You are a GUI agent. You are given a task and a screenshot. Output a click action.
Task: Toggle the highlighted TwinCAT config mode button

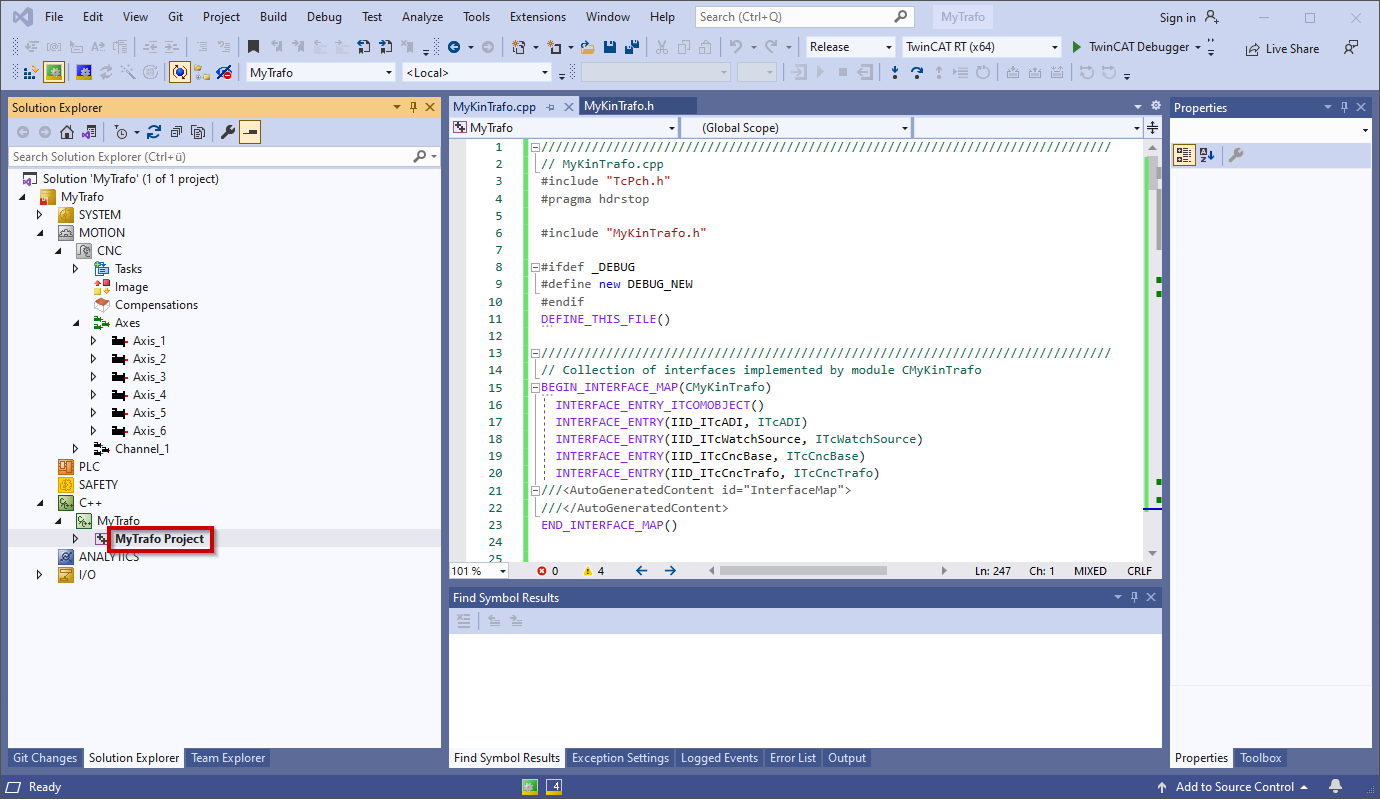54,72
